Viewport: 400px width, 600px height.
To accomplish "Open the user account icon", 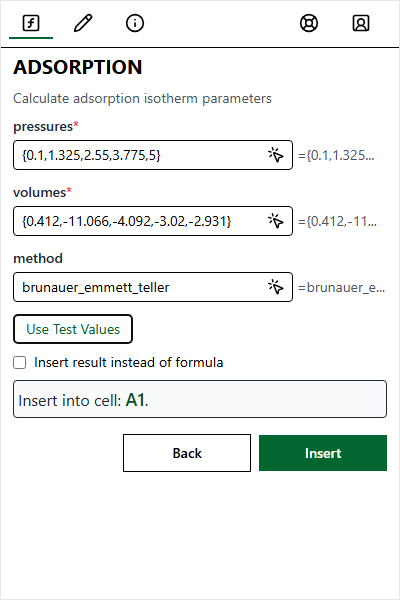I will (361, 23).
